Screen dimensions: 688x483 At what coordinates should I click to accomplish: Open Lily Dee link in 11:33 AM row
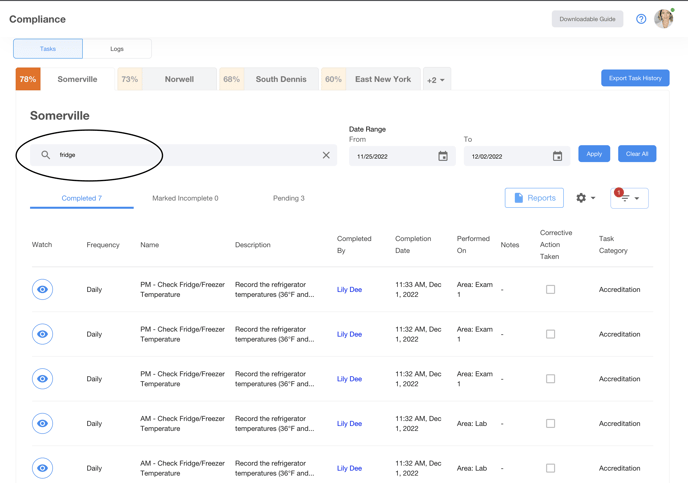click(x=349, y=290)
